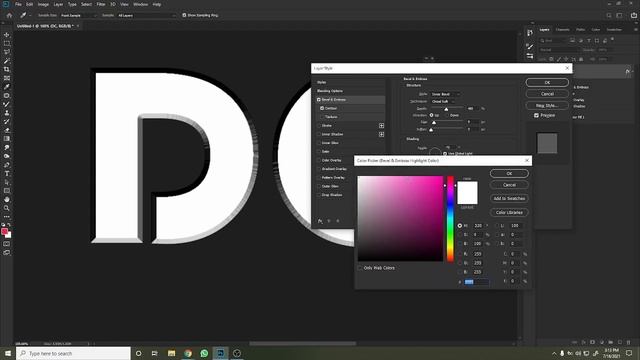Screen dimensions: 640x360
Task: Click the vertical hue slider strip
Action: tap(450, 219)
